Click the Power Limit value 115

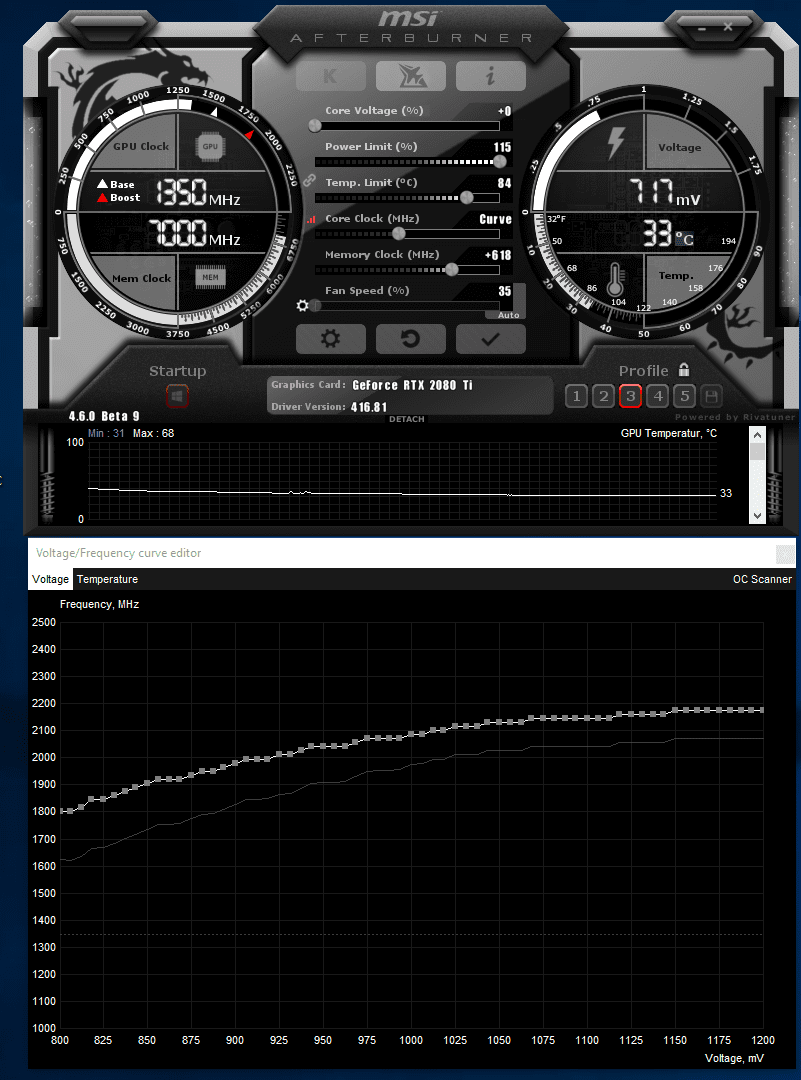pyautogui.click(x=502, y=147)
